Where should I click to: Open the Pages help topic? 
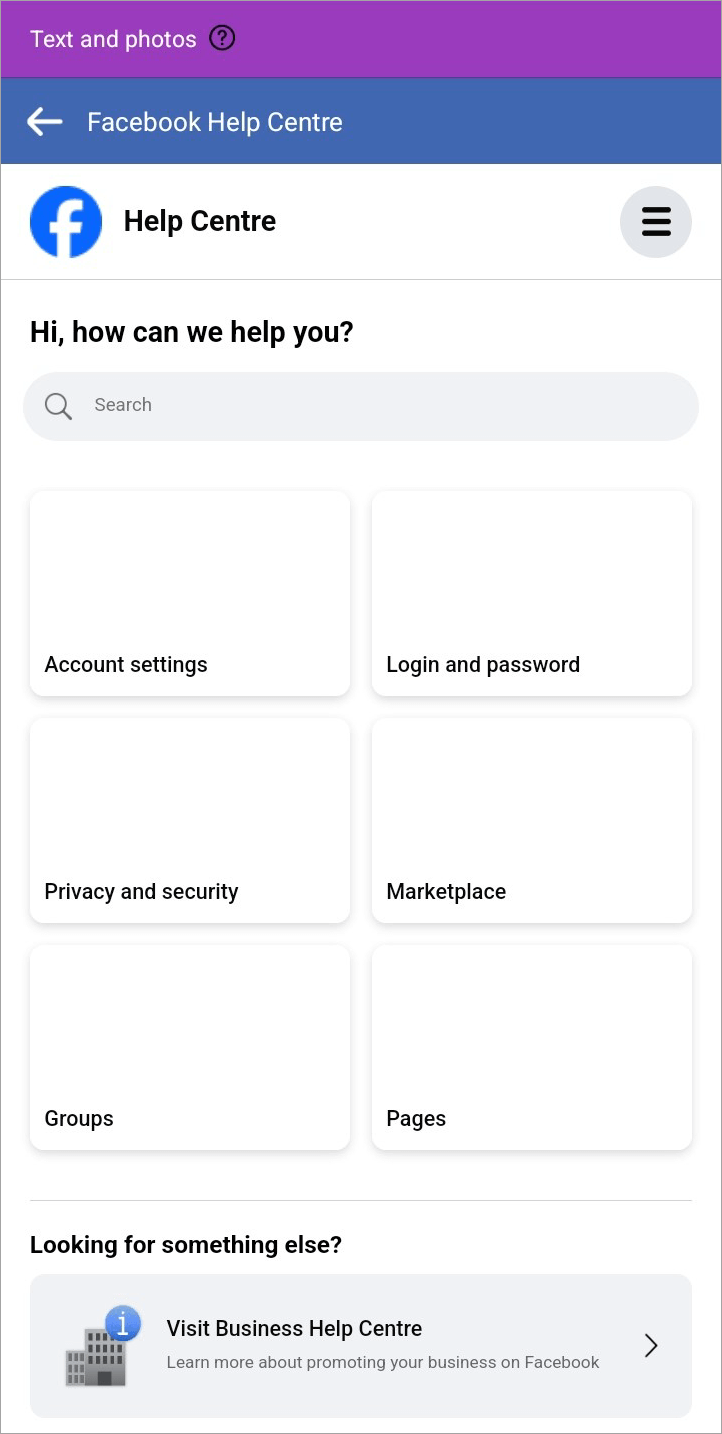click(532, 1047)
